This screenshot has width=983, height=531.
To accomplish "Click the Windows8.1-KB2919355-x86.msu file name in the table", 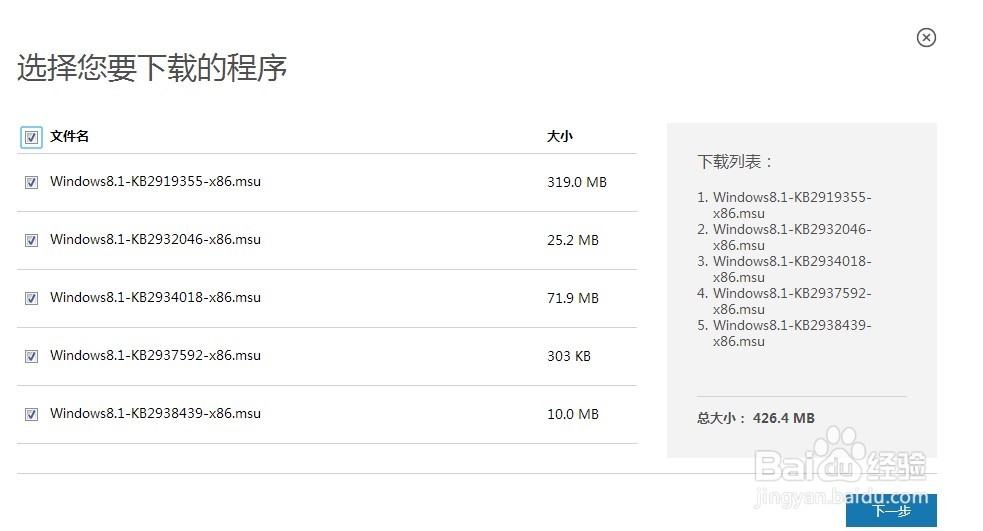I will pyautogui.click(x=155, y=182).
